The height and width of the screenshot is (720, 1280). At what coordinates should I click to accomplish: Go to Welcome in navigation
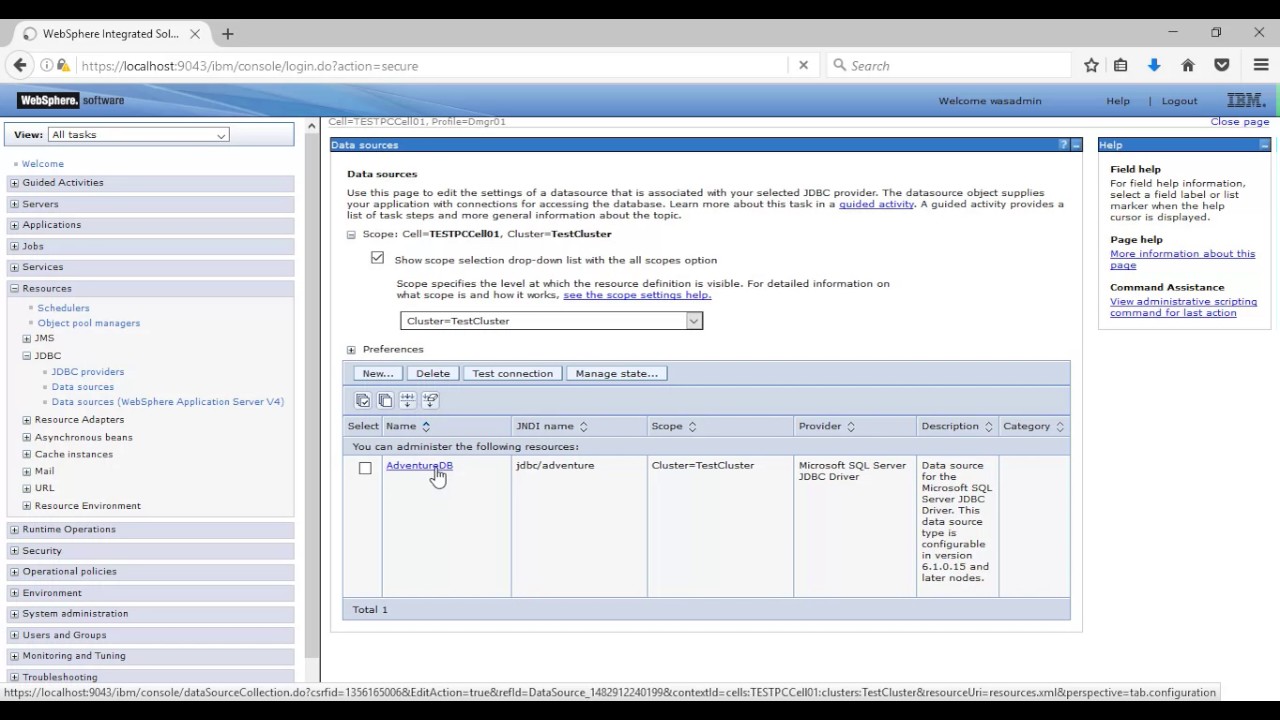(43, 163)
